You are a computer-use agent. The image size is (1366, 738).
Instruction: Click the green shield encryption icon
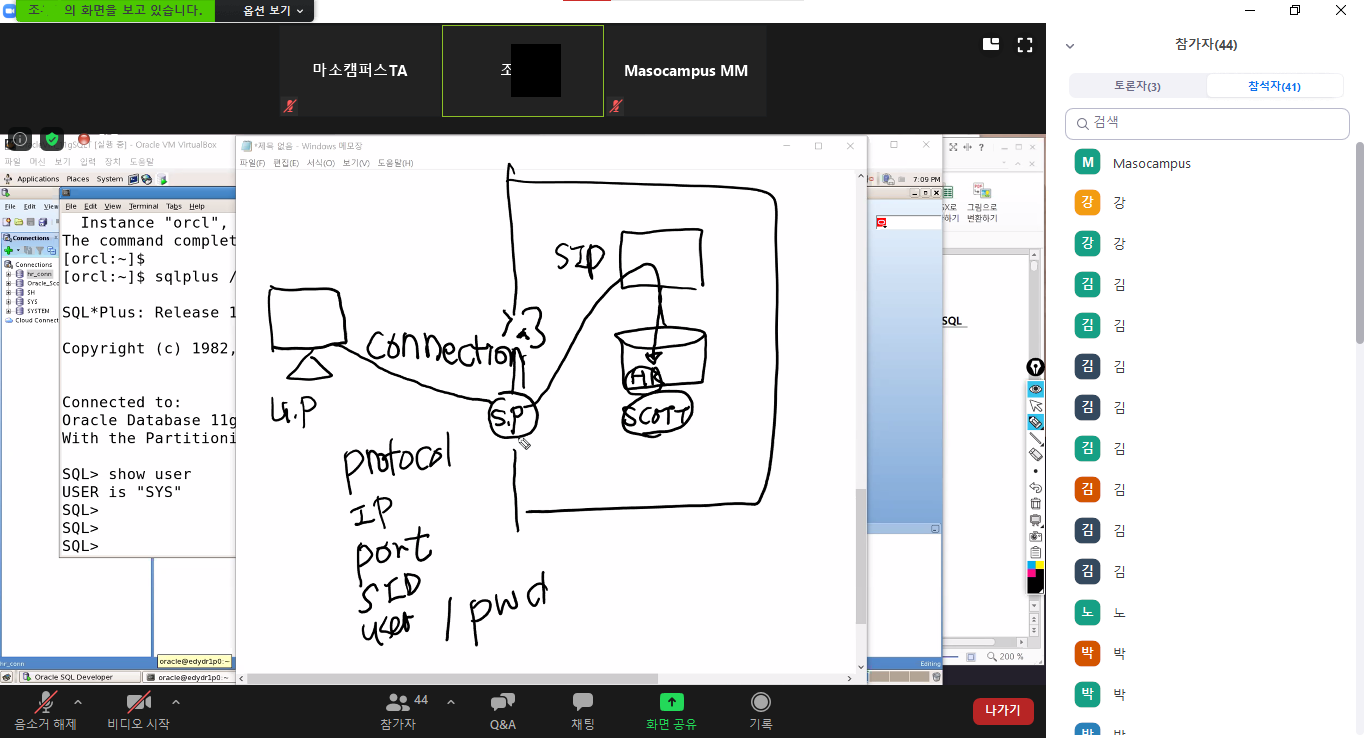(52, 139)
